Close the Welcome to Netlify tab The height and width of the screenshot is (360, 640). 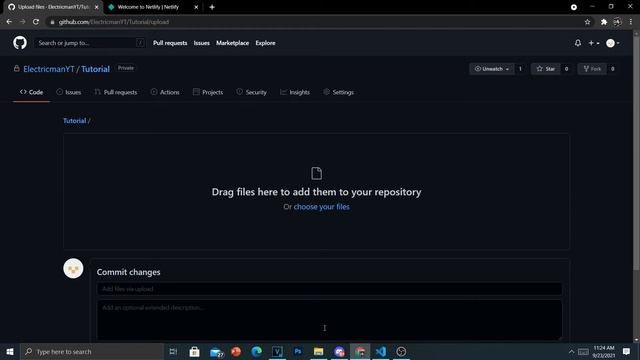pos(196,7)
